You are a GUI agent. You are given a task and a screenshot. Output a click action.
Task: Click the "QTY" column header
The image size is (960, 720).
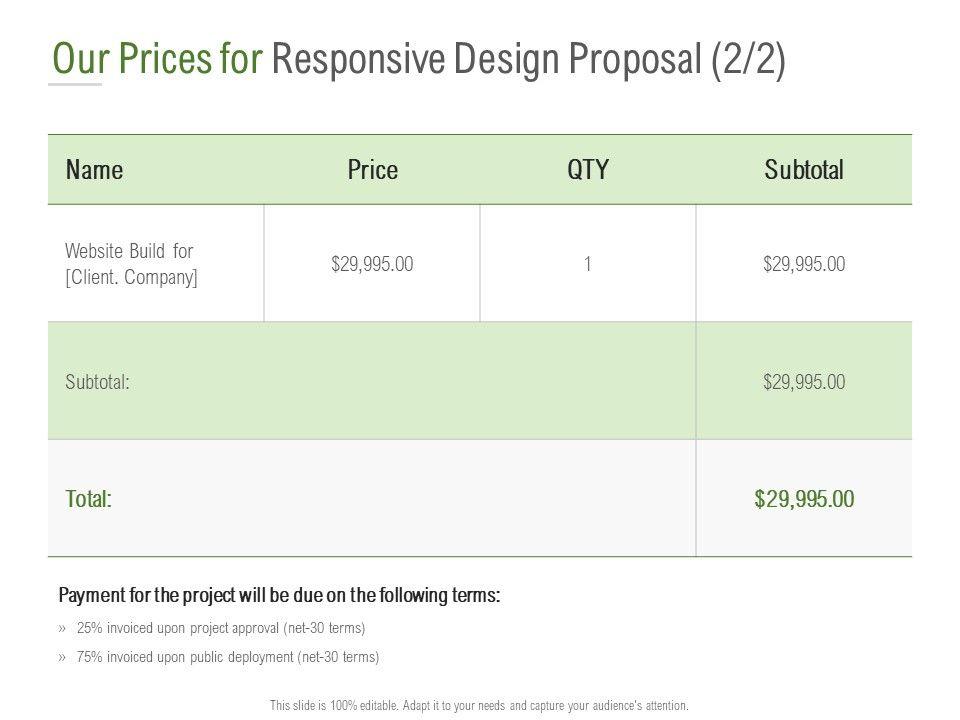(x=588, y=170)
